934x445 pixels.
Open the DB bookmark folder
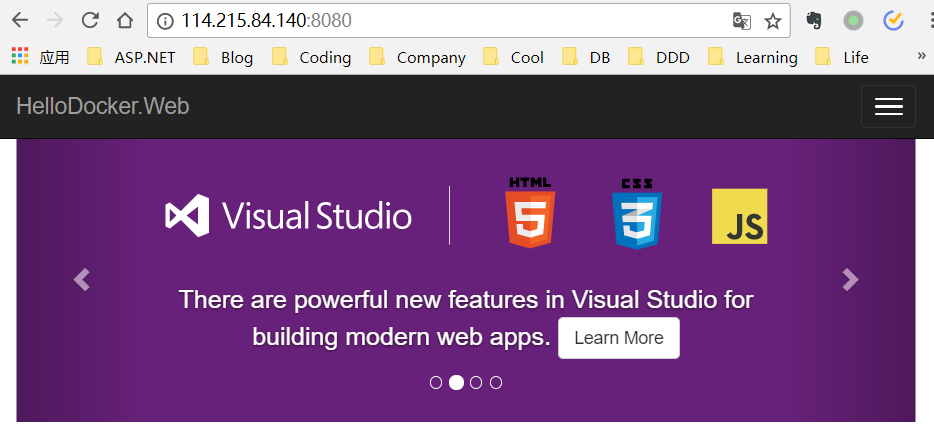point(586,57)
